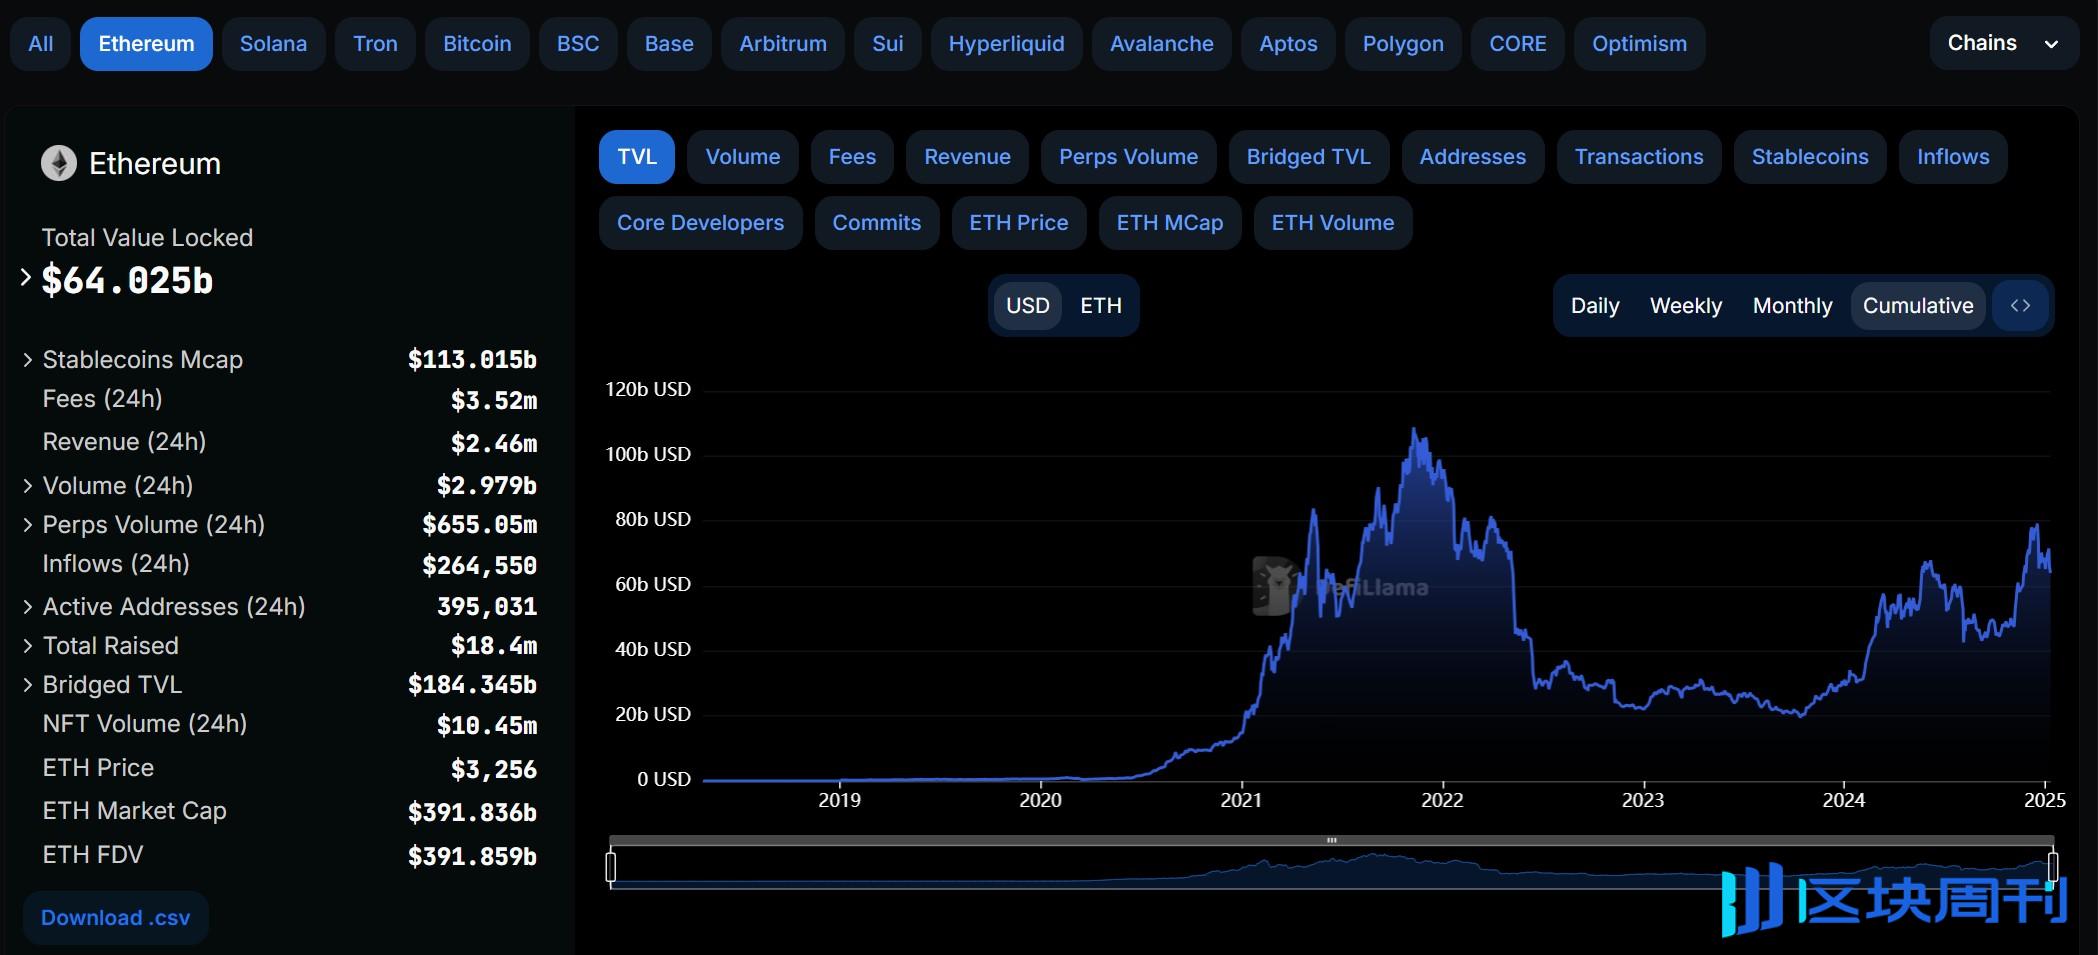The image size is (2098, 955).
Task: Expand Bridged TVL row
Action: coord(28,684)
